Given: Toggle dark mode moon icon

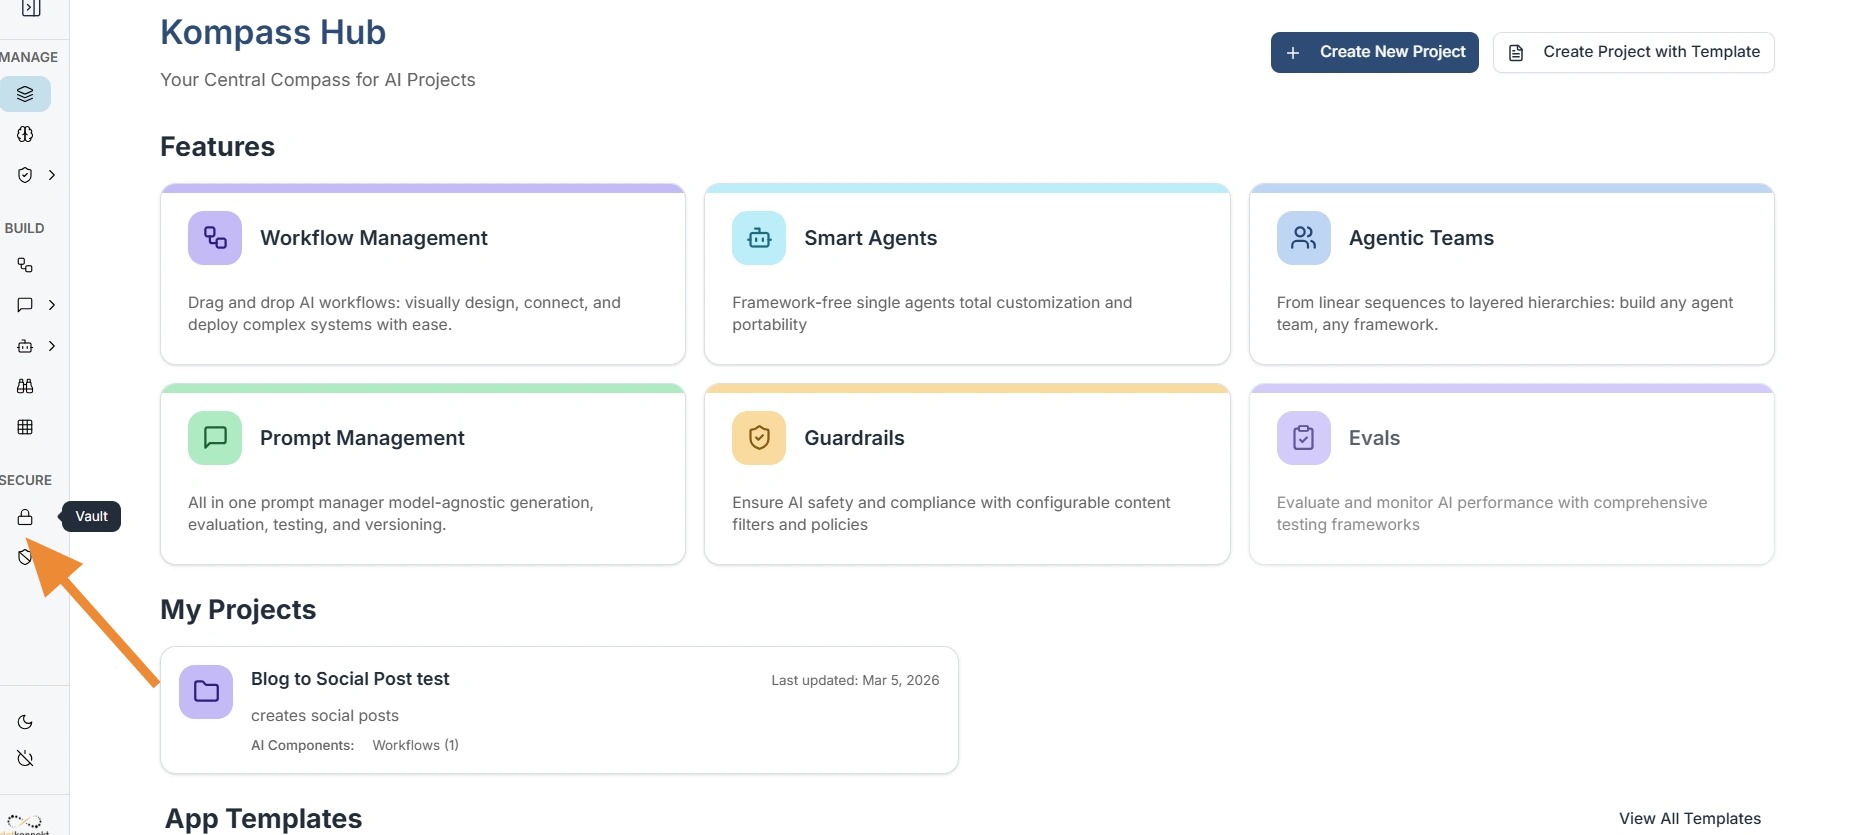Looking at the screenshot, I should 25,722.
